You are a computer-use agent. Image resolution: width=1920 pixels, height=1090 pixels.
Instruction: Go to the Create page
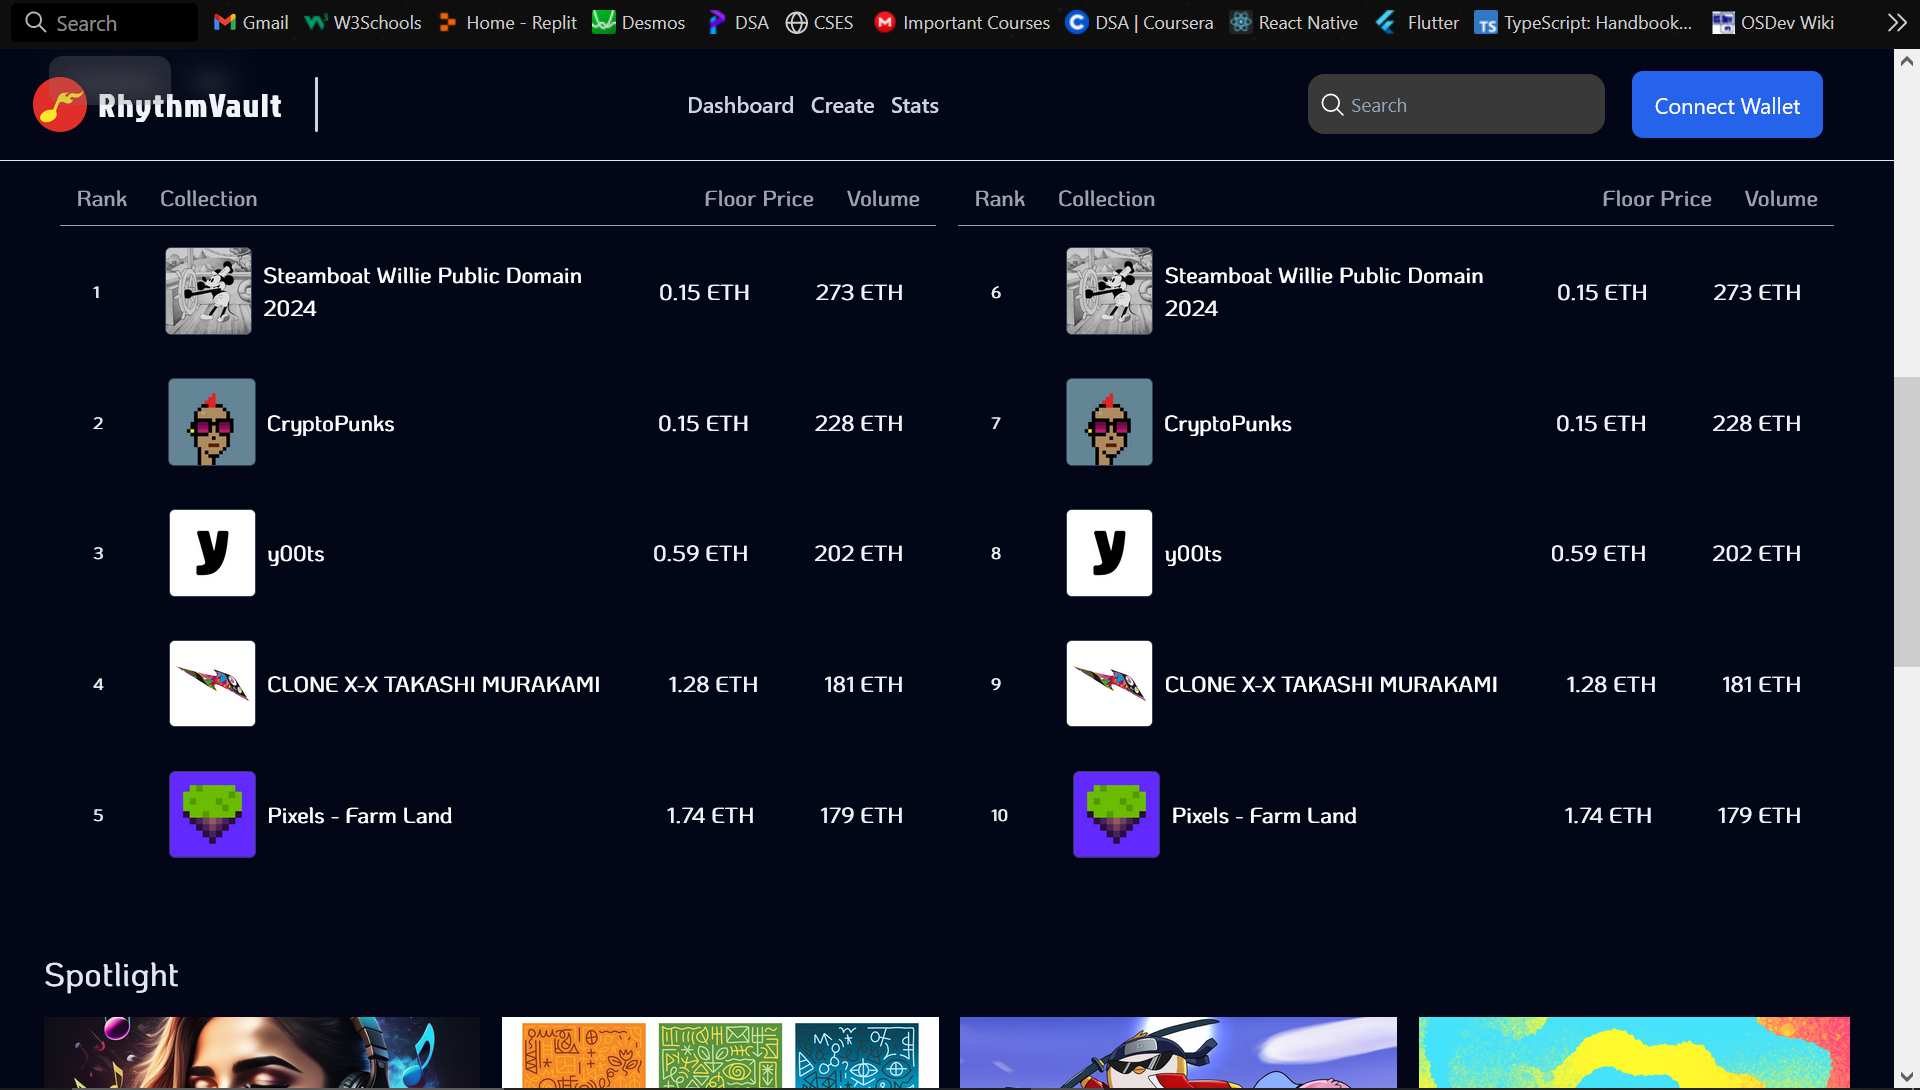(x=842, y=105)
